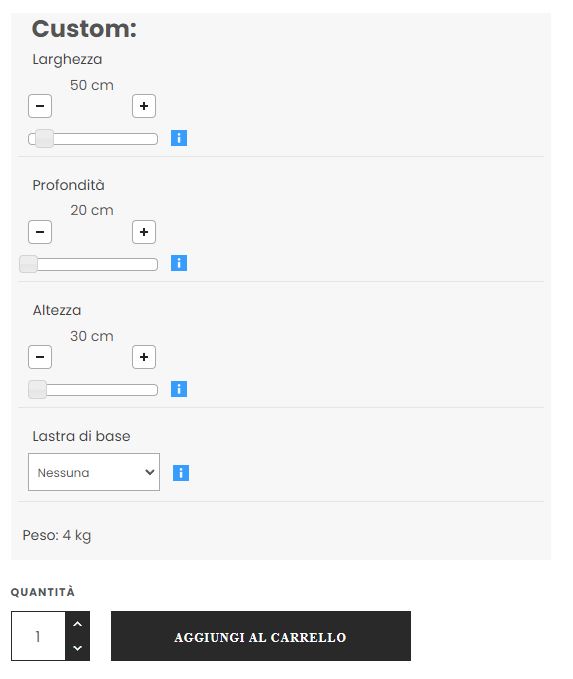Decrease Altezza with the minus button
Image resolution: width=573 pixels, height=679 pixels.
[x=40, y=357]
